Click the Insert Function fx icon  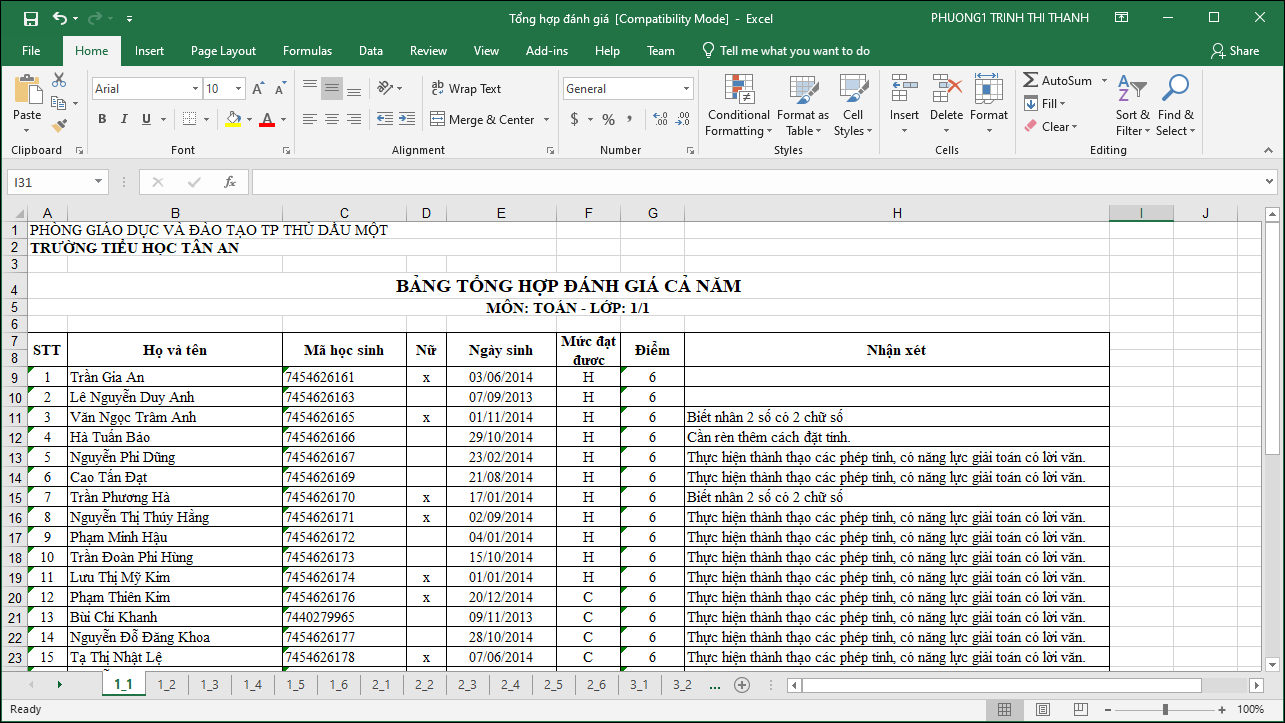click(230, 182)
